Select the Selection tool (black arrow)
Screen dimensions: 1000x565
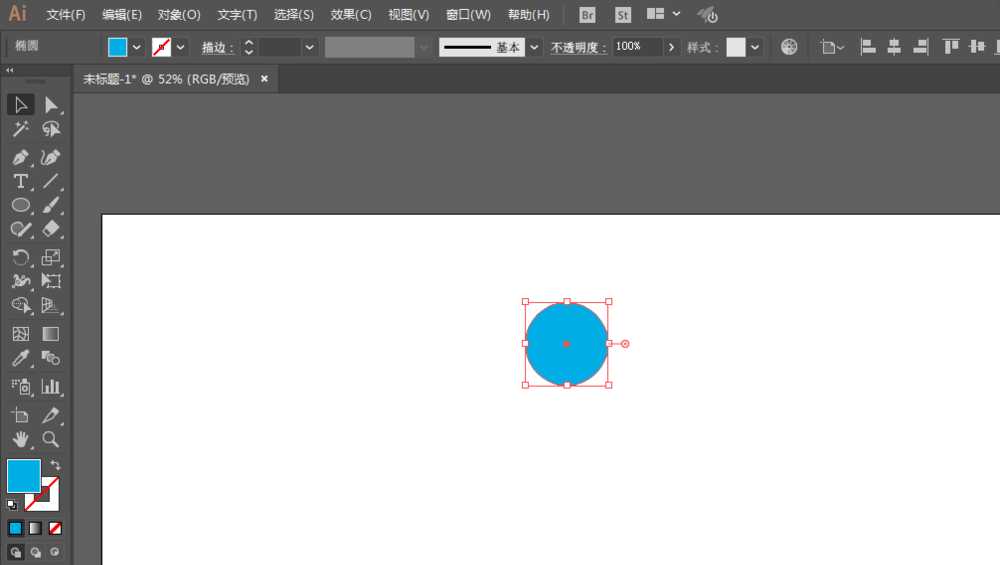pos(20,104)
